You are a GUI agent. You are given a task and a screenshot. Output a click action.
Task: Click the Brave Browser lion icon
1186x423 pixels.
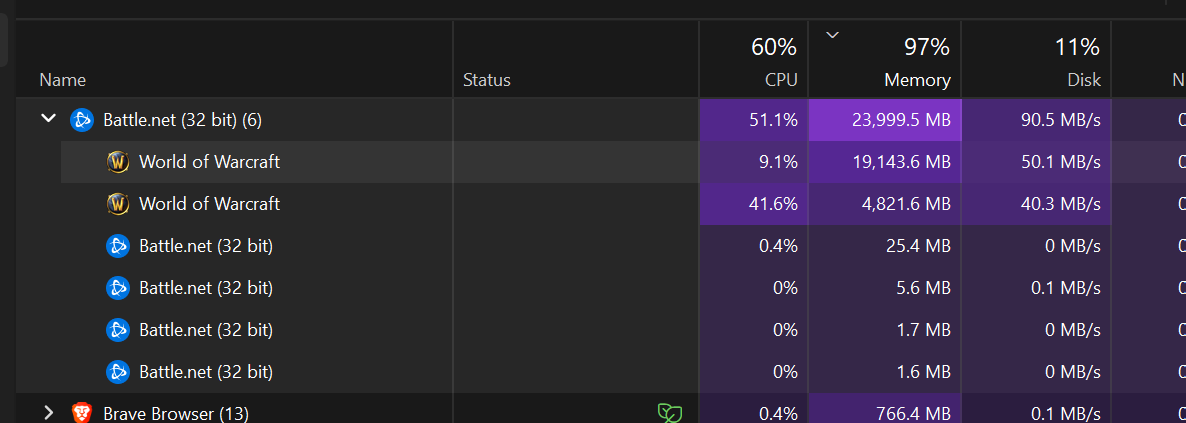[82, 413]
